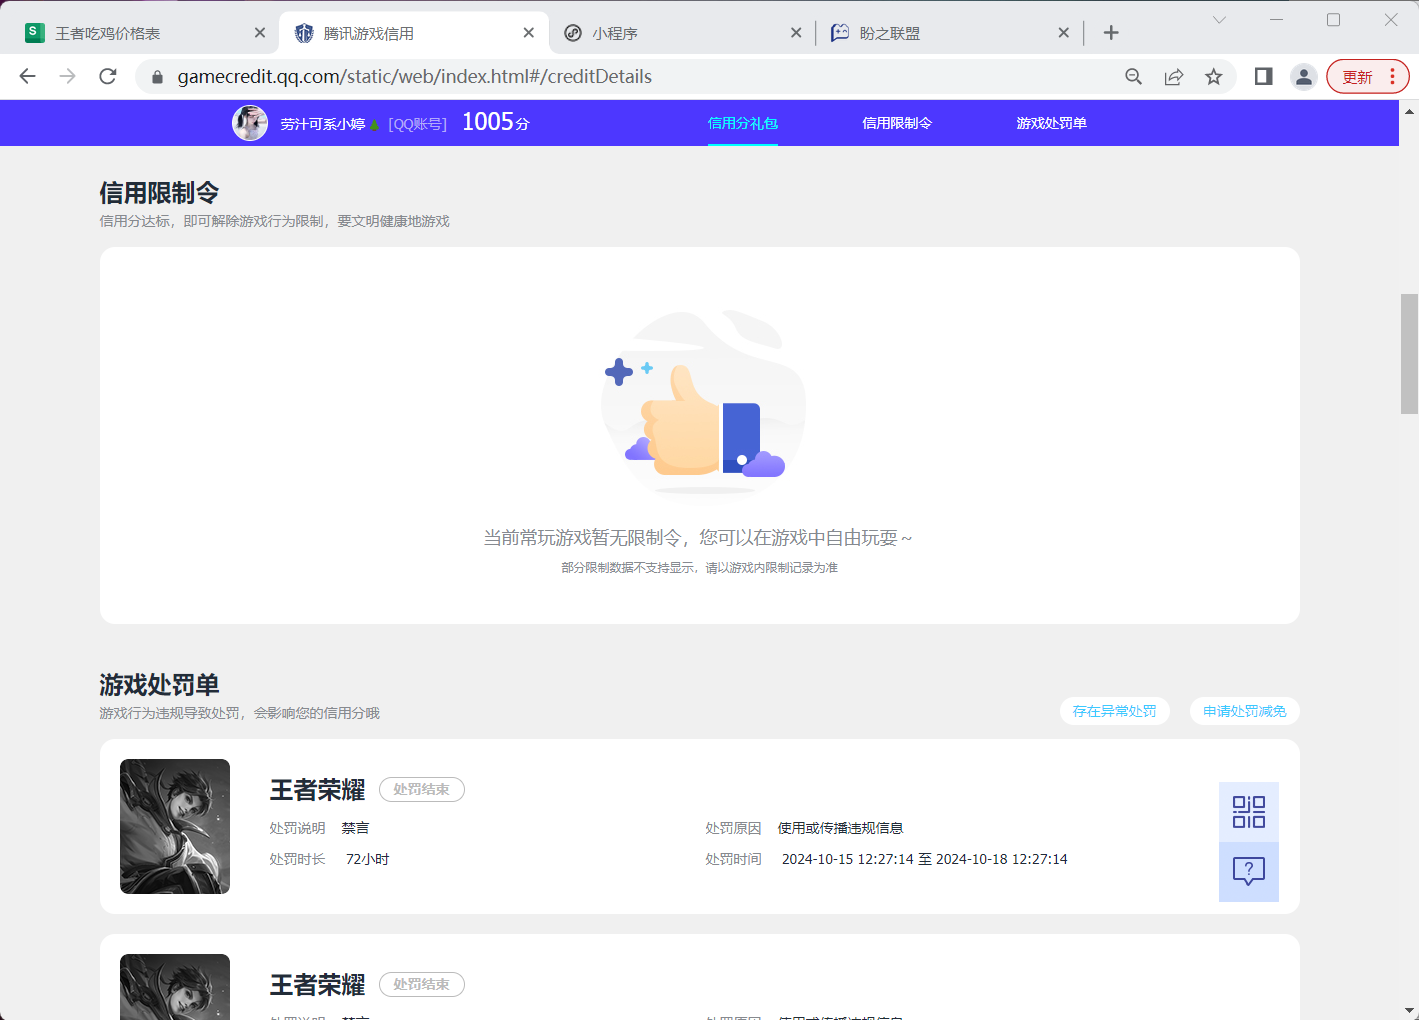Click username 劳汁可系小婷
Image resolution: width=1419 pixels, height=1020 pixels.
323,124
